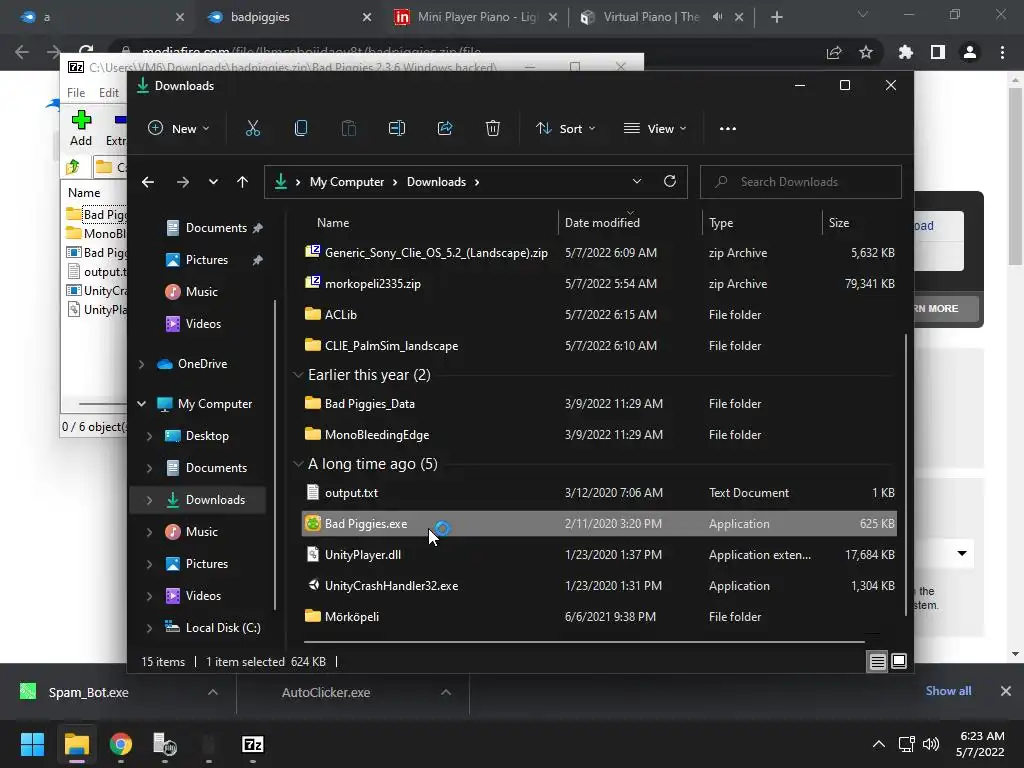Sort by the Name column header

(x=333, y=223)
